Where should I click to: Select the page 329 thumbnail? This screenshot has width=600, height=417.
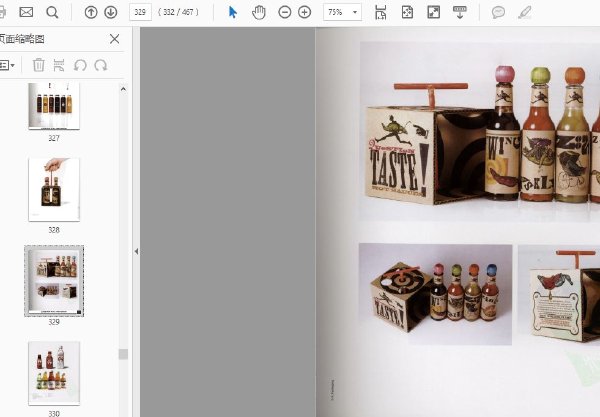pos(54,281)
